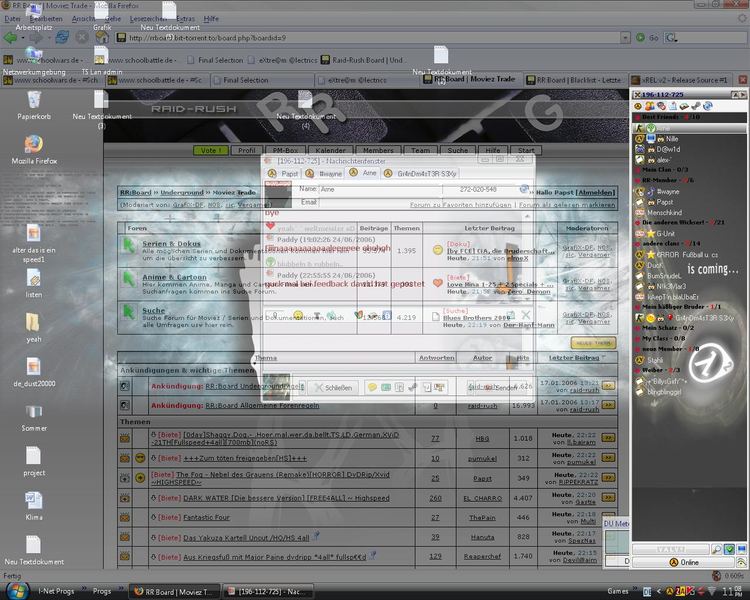Click the yellow emoticon icon next to Schließen
Screen dimensions: 750x600
tap(372, 388)
